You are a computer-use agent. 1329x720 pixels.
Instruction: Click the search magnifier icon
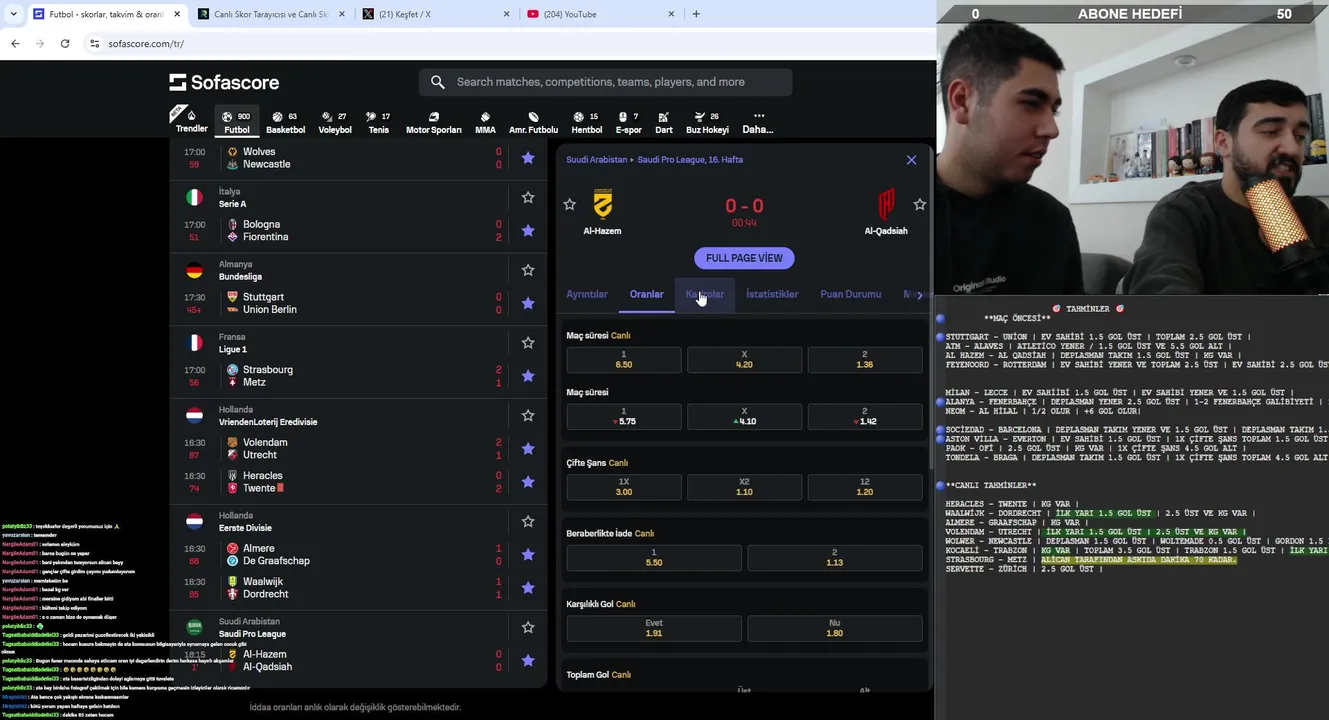(438, 82)
